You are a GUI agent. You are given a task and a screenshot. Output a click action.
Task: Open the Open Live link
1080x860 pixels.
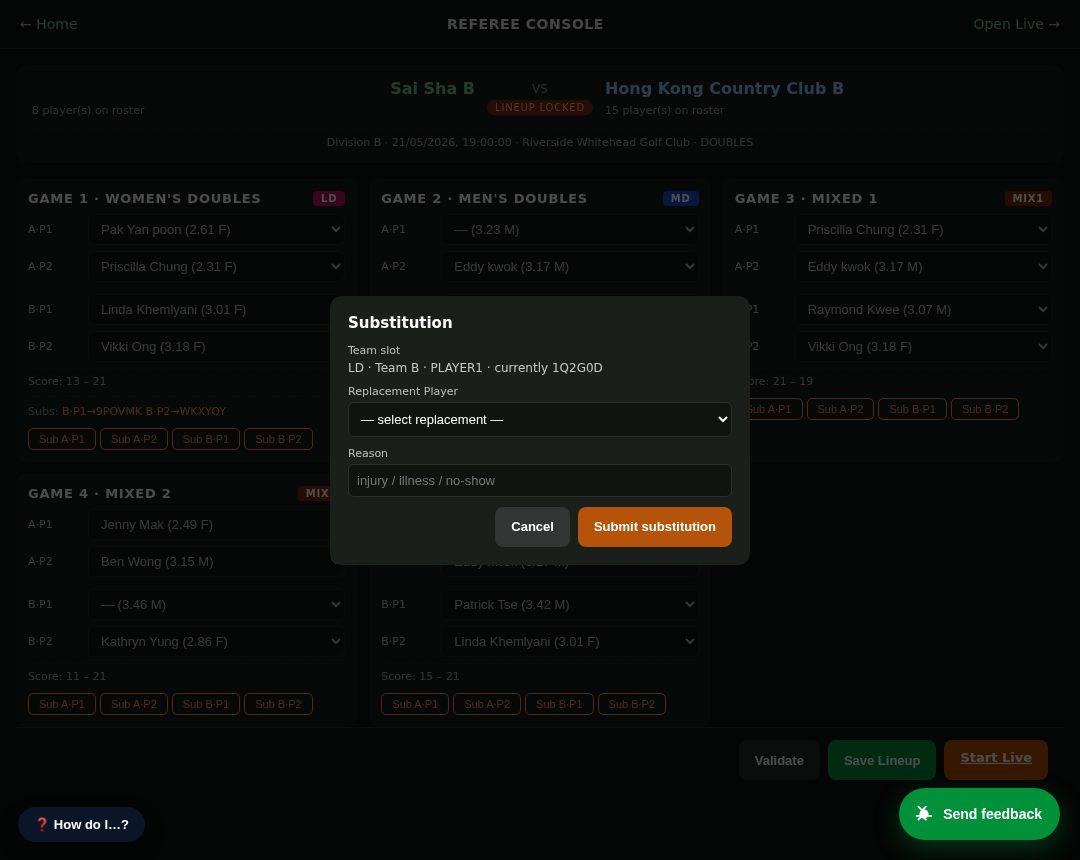(1016, 24)
